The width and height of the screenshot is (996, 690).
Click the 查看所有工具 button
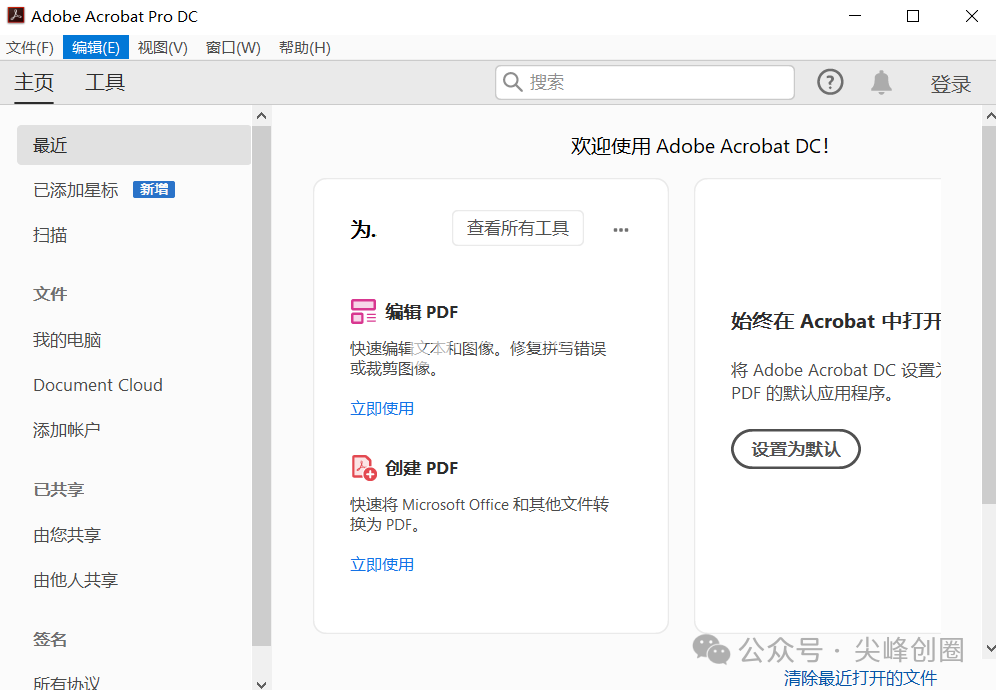click(518, 228)
